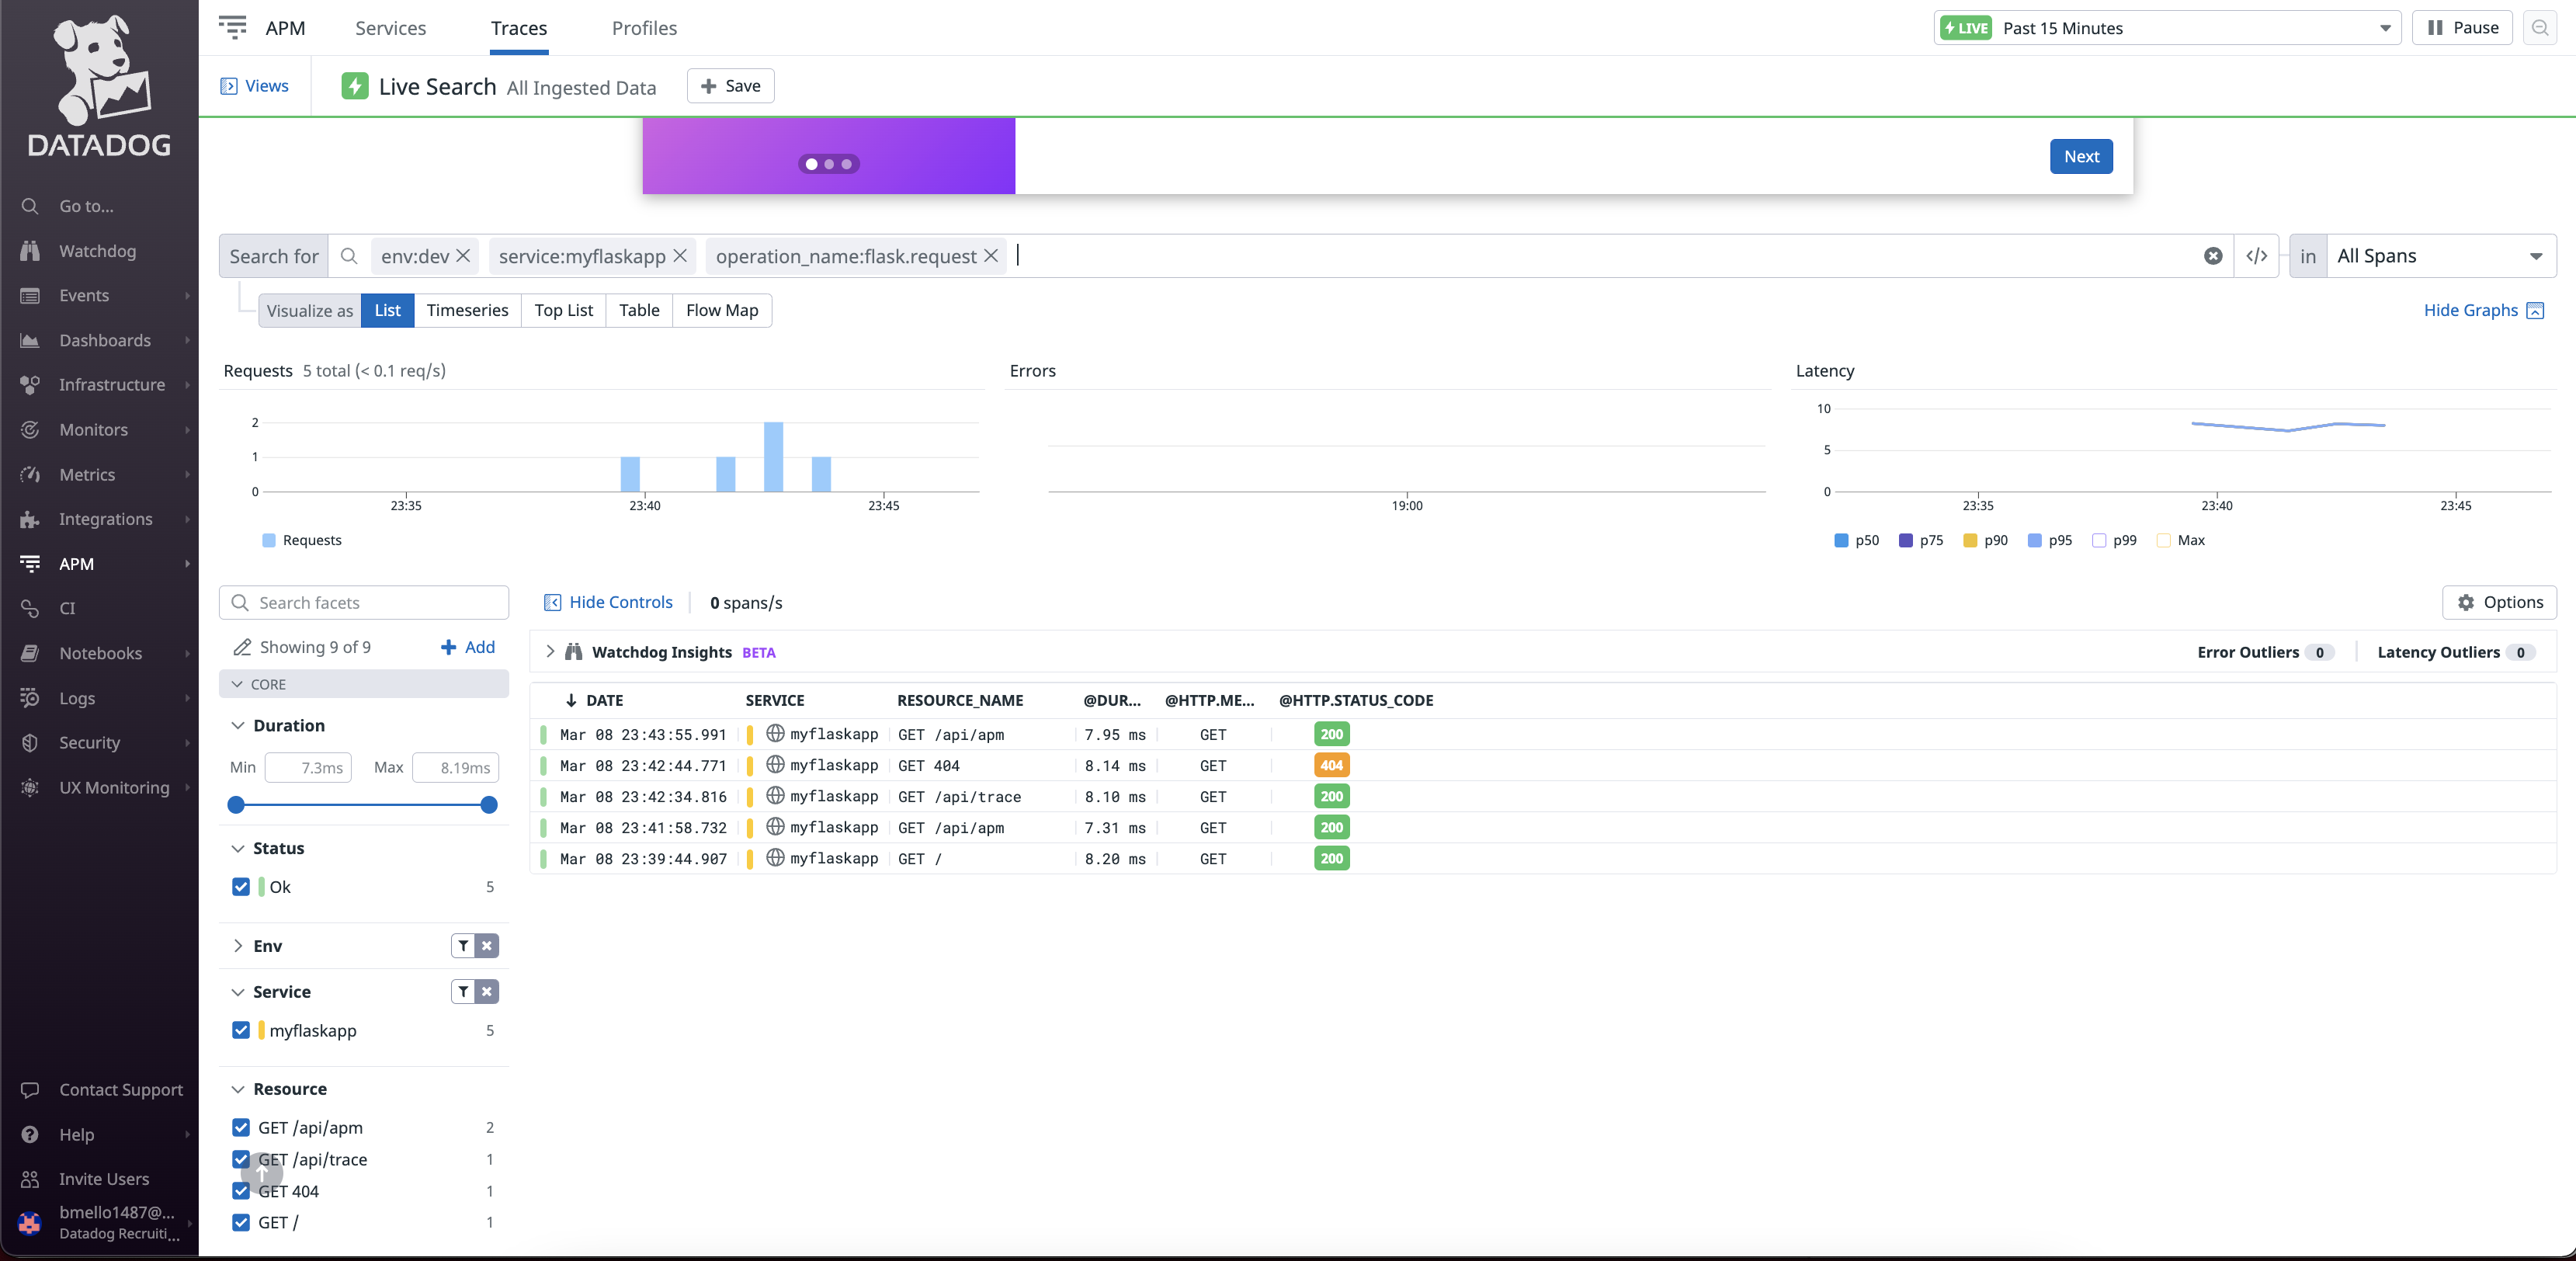Collapse the Status facet

click(238, 849)
